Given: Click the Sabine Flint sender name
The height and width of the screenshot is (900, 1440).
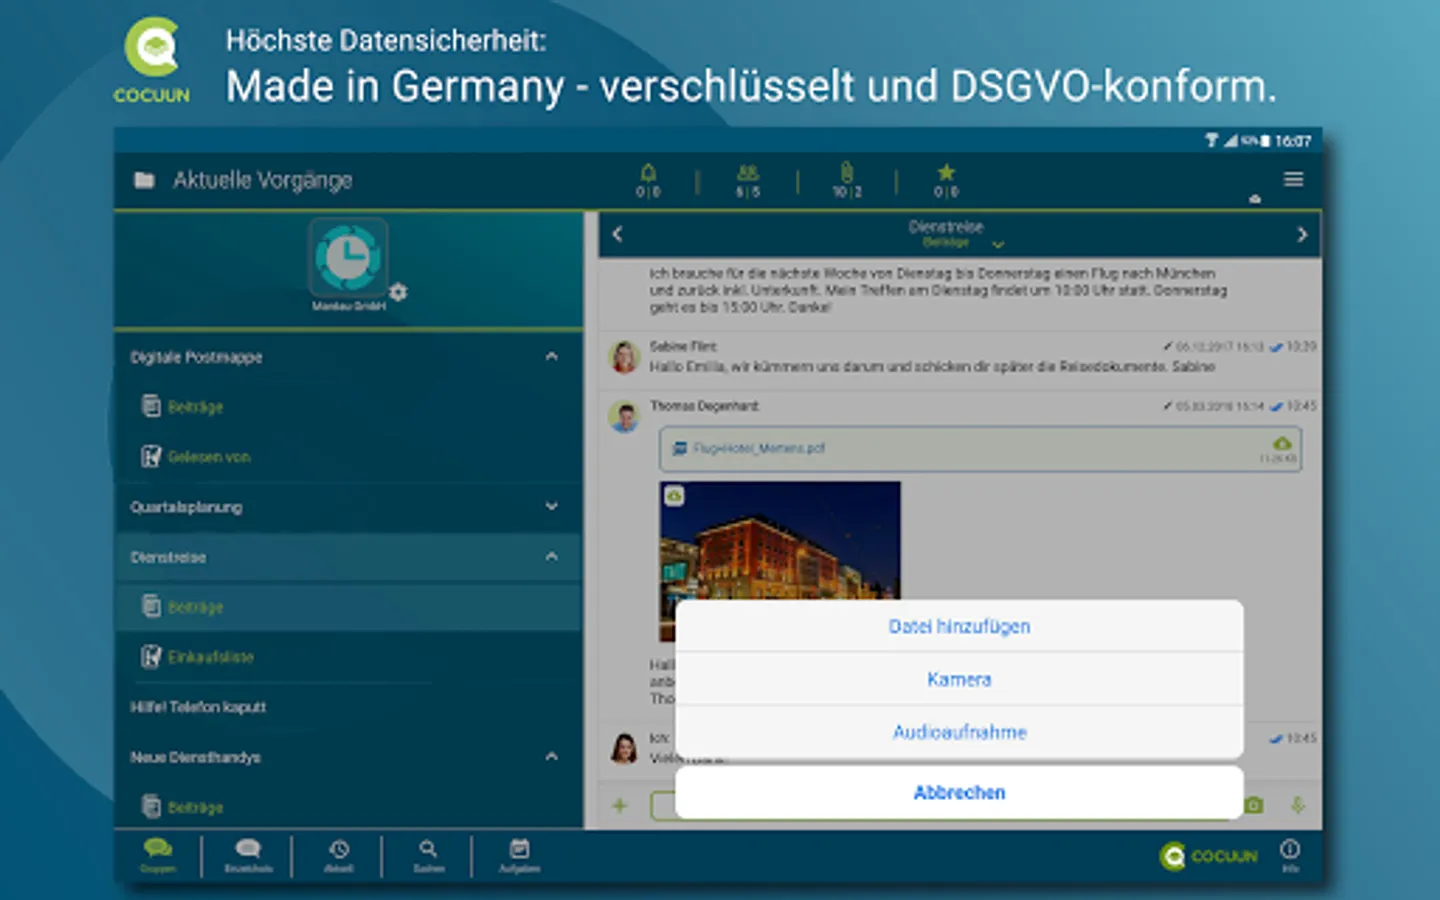Looking at the screenshot, I should [683, 346].
